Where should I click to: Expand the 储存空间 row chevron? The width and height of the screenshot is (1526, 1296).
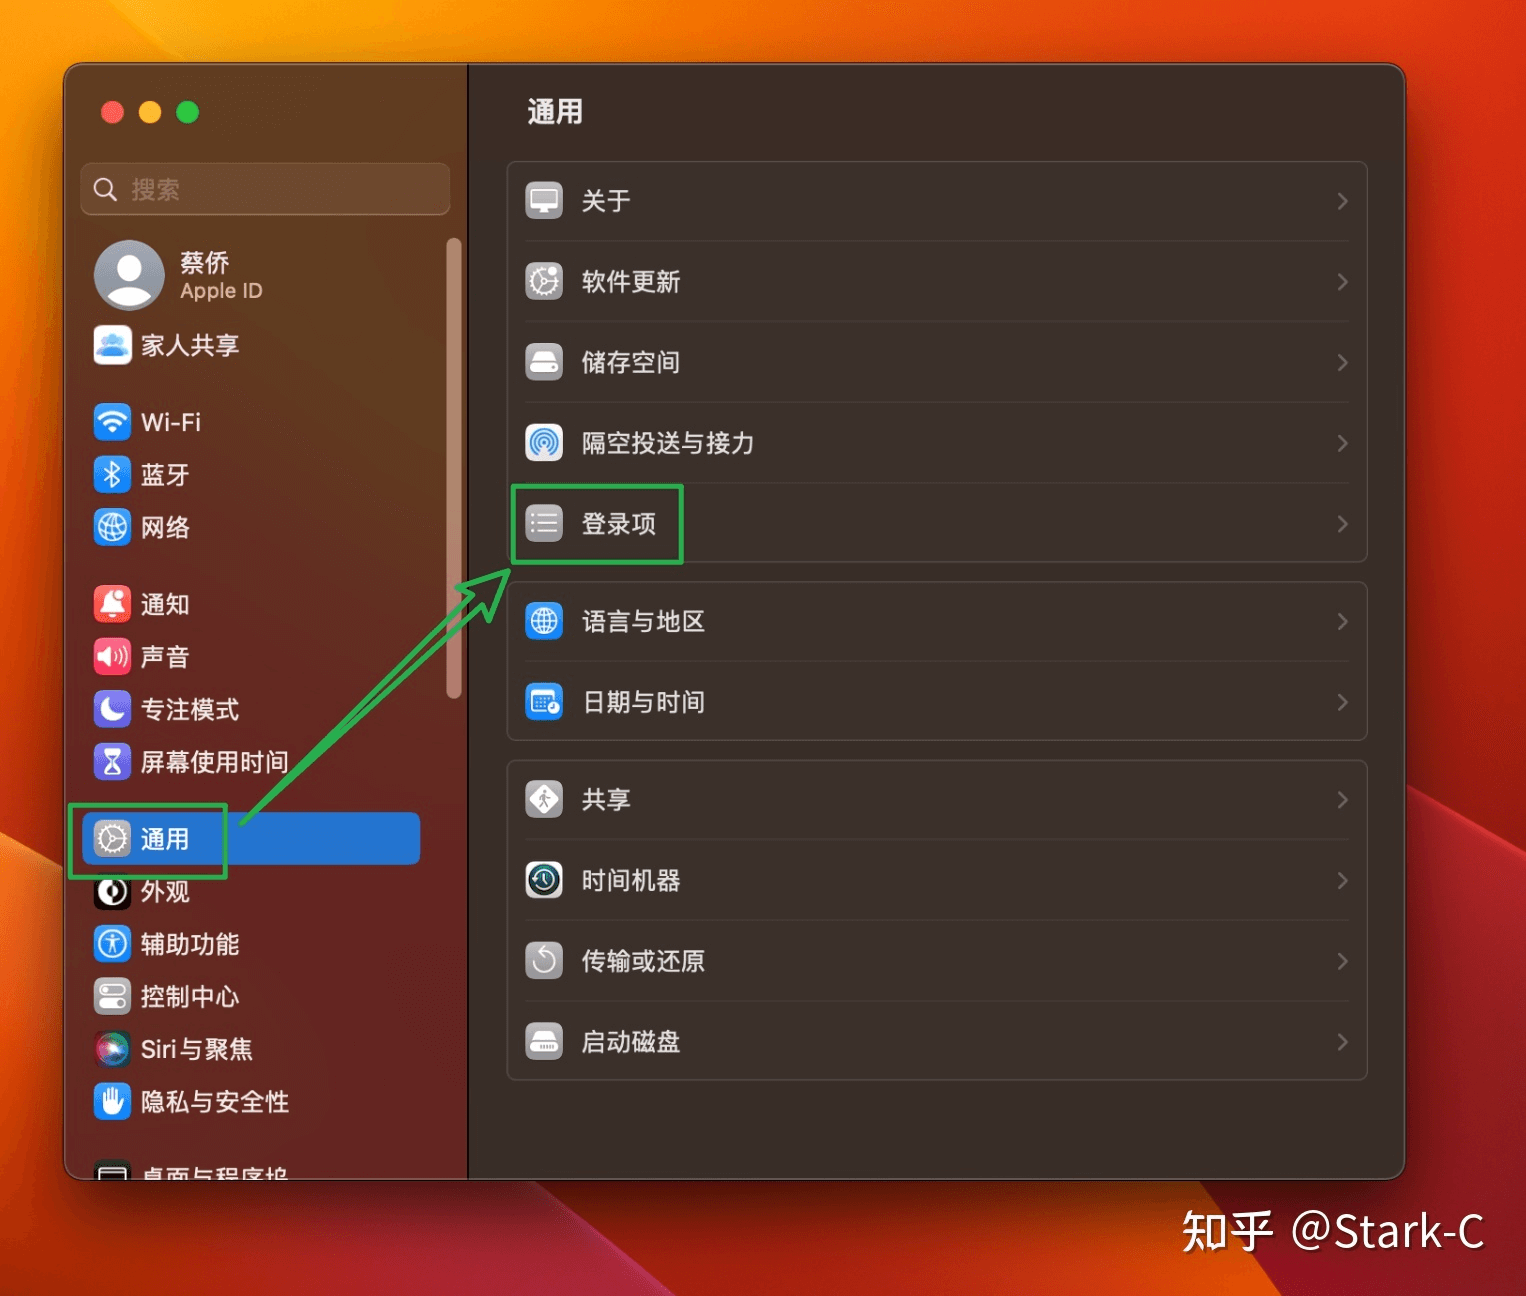click(x=1342, y=362)
